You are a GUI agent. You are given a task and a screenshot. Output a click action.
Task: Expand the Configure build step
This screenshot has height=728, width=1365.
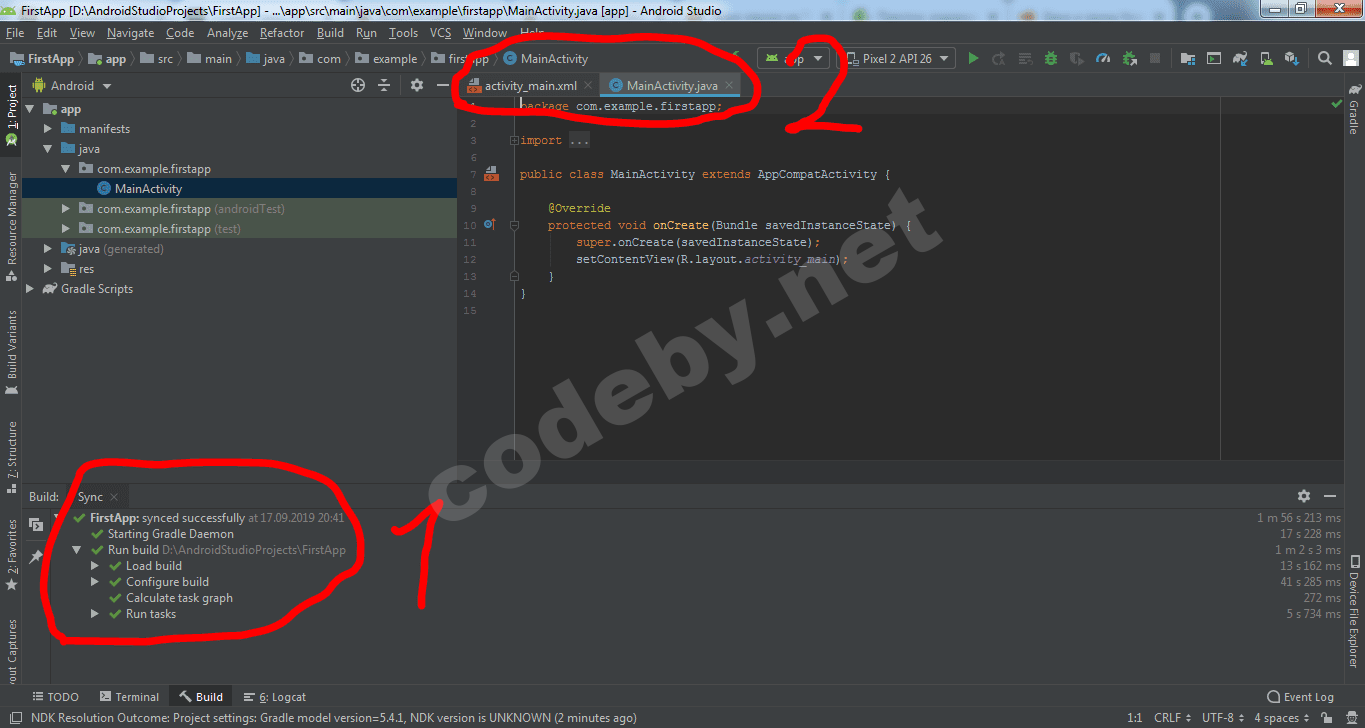click(x=95, y=582)
